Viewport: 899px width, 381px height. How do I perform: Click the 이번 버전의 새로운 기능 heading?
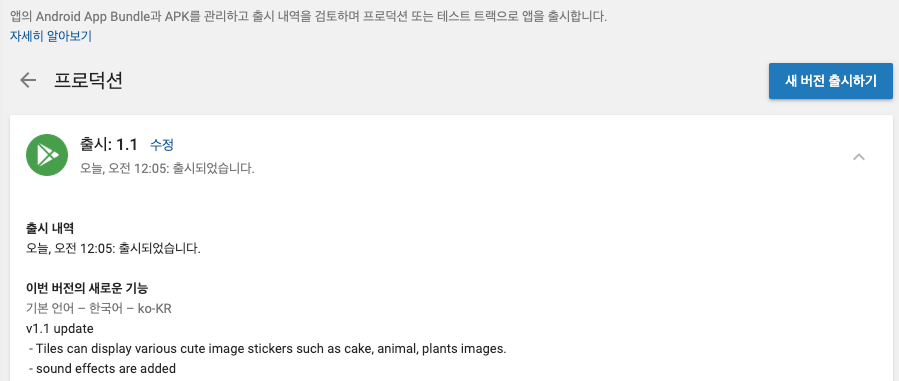coord(87,288)
